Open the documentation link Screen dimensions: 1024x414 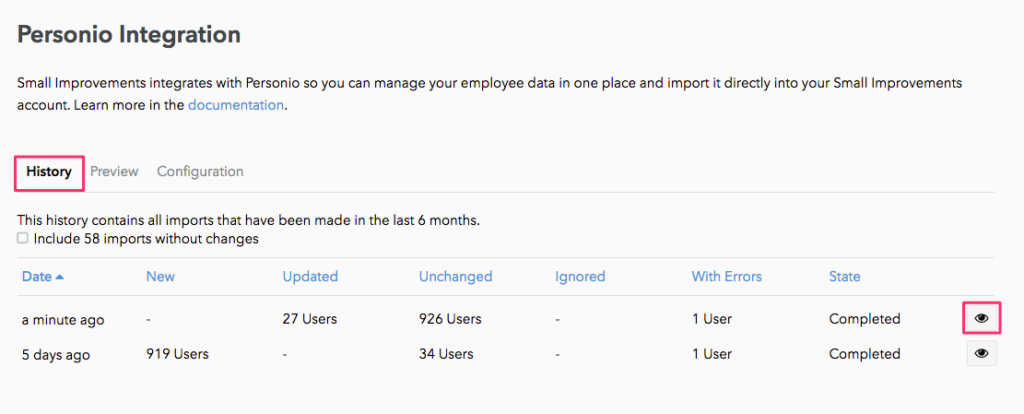click(x=236, y=105)
